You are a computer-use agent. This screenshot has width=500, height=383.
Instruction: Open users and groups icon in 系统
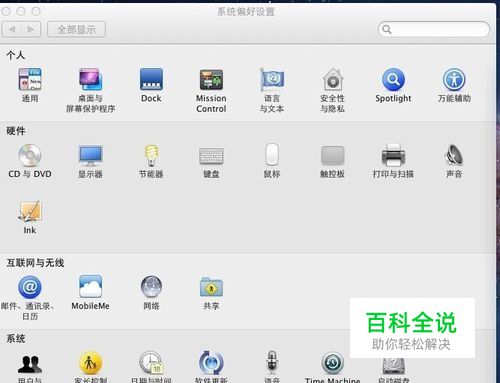(x=30, y=364)
